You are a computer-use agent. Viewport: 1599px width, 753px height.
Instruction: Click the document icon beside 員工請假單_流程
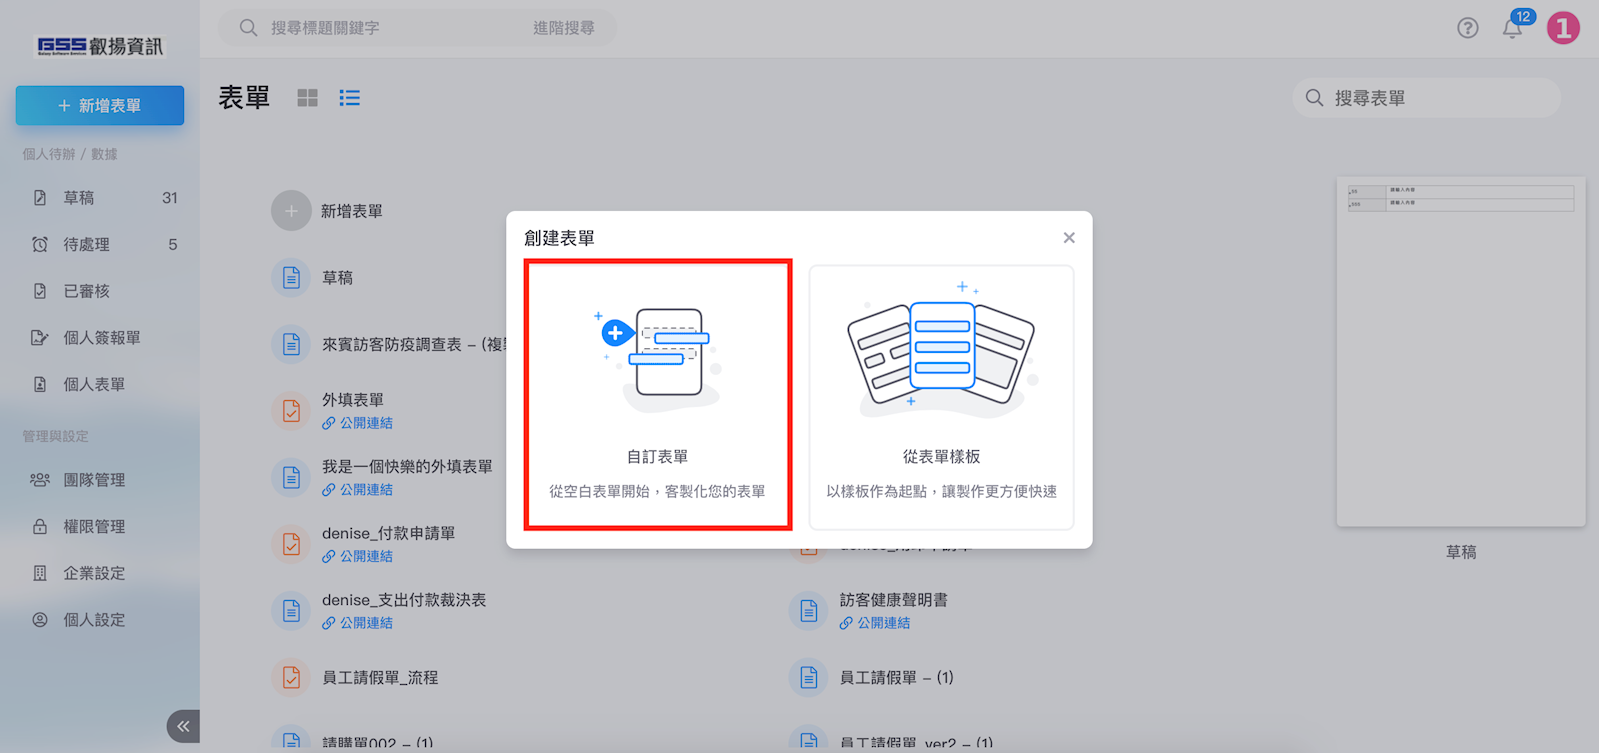pyautogui.click(x=291, y=678)
